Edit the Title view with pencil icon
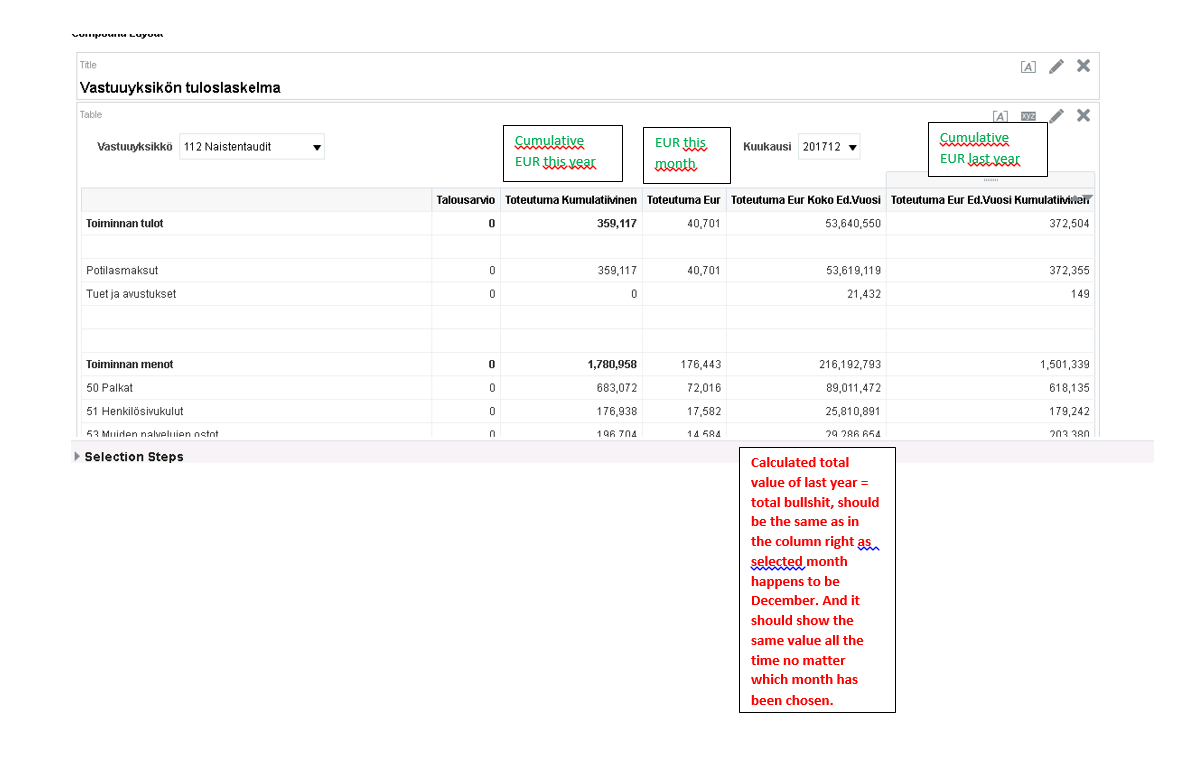Image resolution: width=1190 pixels, height=763 pixels. click(1056, 67)
